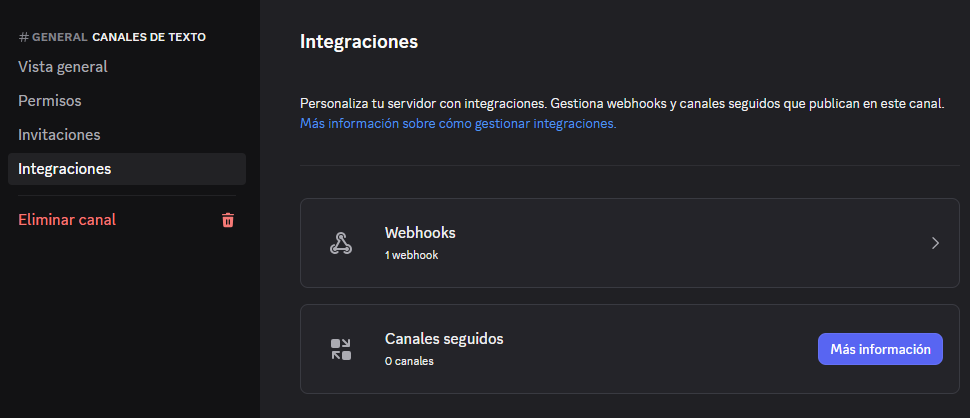Select Integraciones in the sidebar

coord(127,169)
